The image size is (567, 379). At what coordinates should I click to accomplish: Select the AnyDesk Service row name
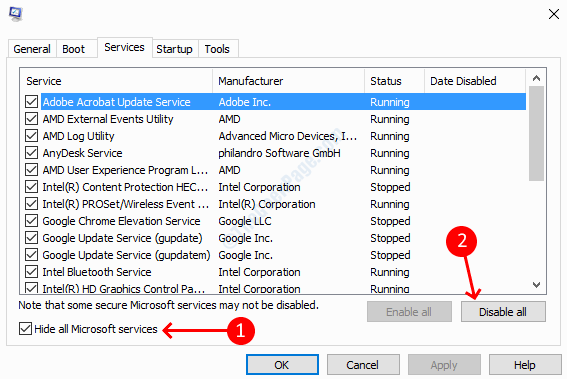[82, 153]
